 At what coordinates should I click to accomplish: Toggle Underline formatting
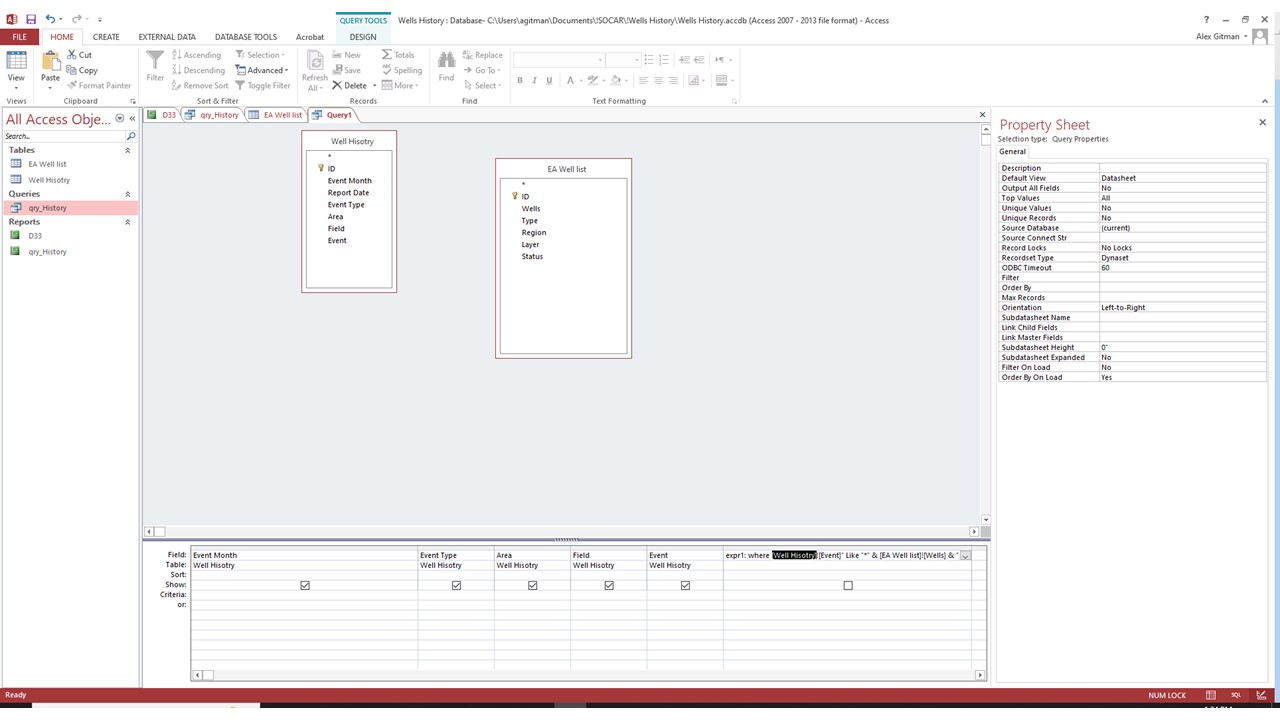pyautogui.click(x=549, y=81)
